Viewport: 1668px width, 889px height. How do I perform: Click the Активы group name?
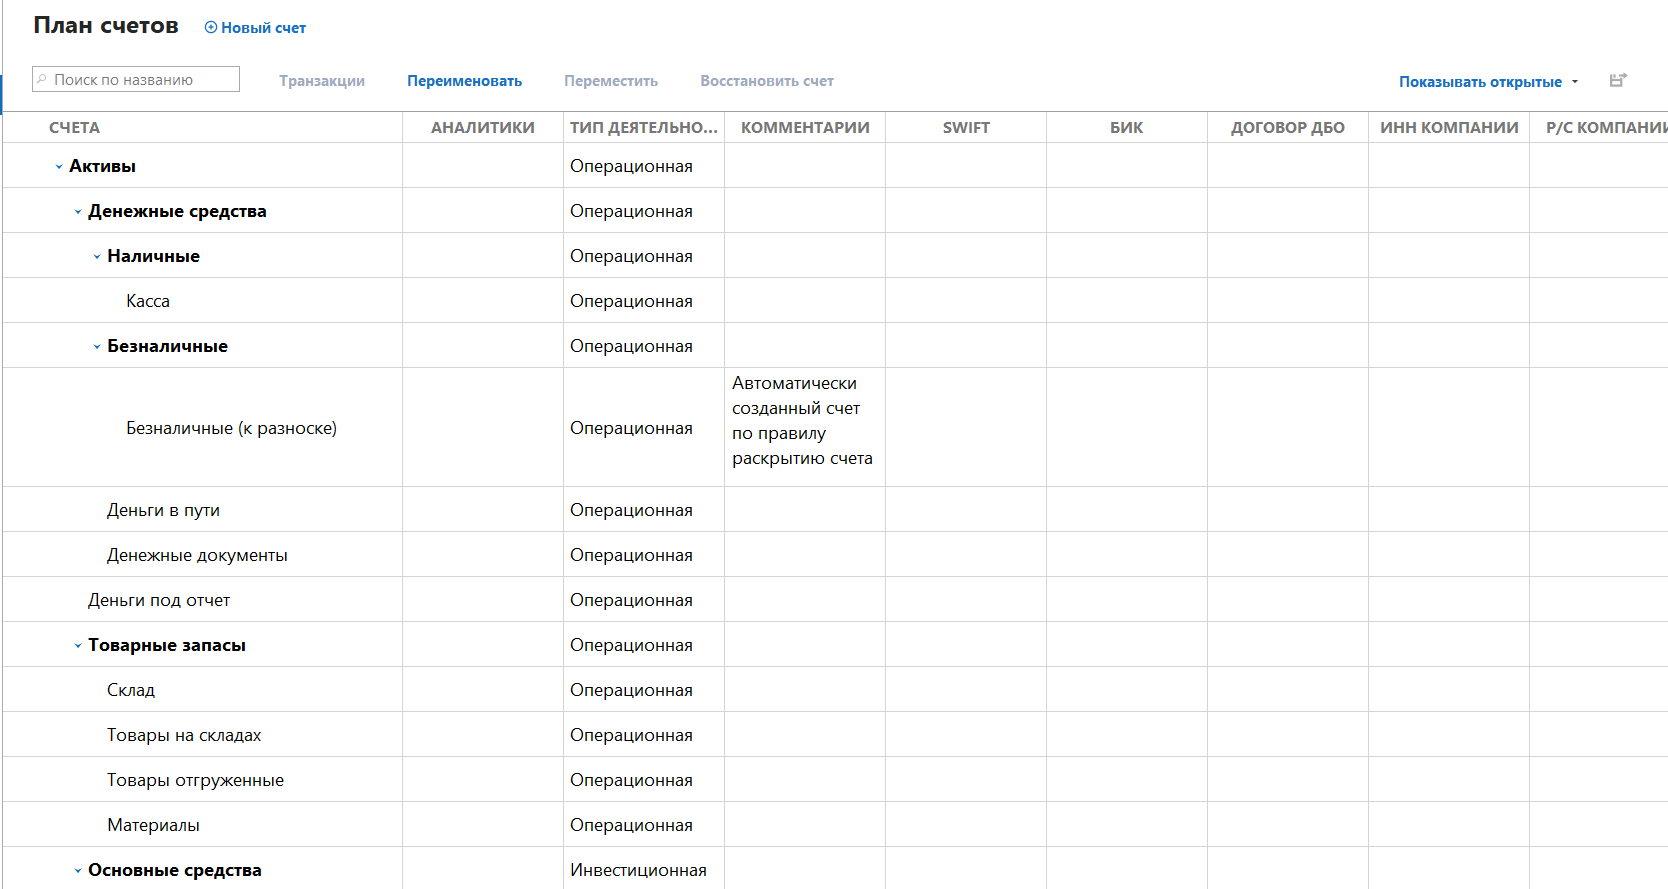pos(102,166)
